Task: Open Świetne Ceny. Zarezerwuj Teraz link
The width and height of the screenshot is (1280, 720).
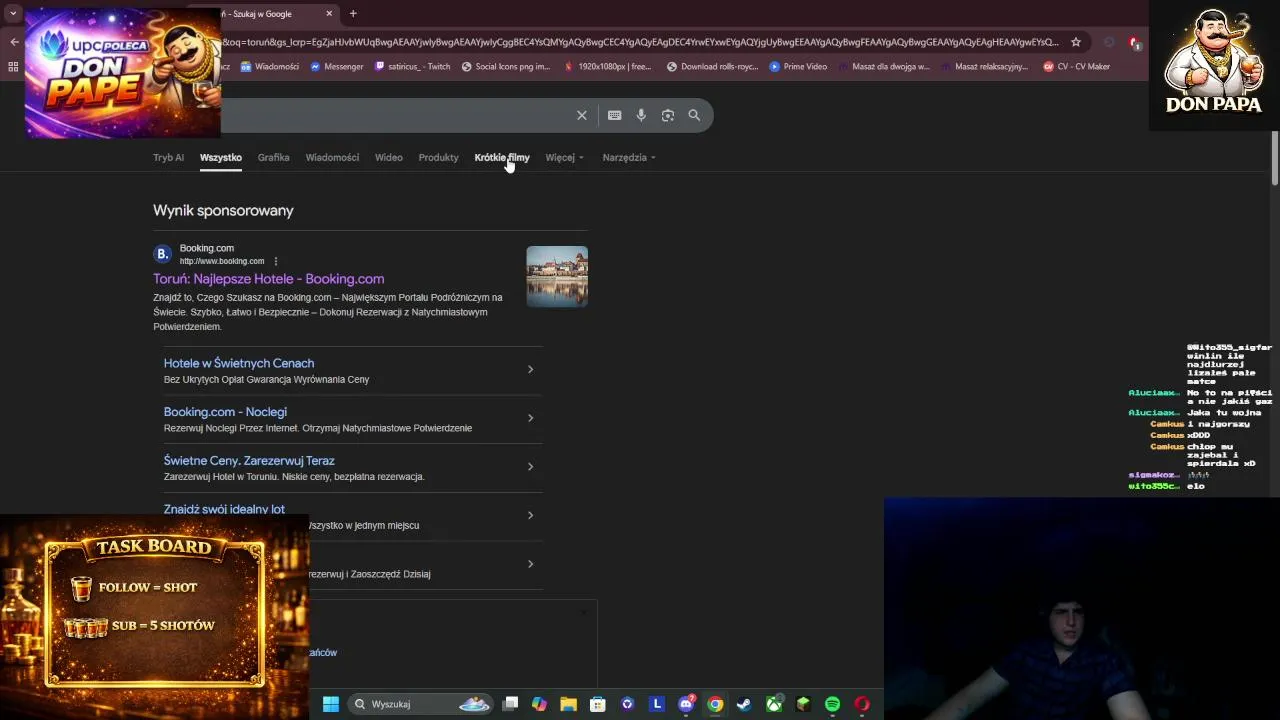Action: (x=249, y=461)
